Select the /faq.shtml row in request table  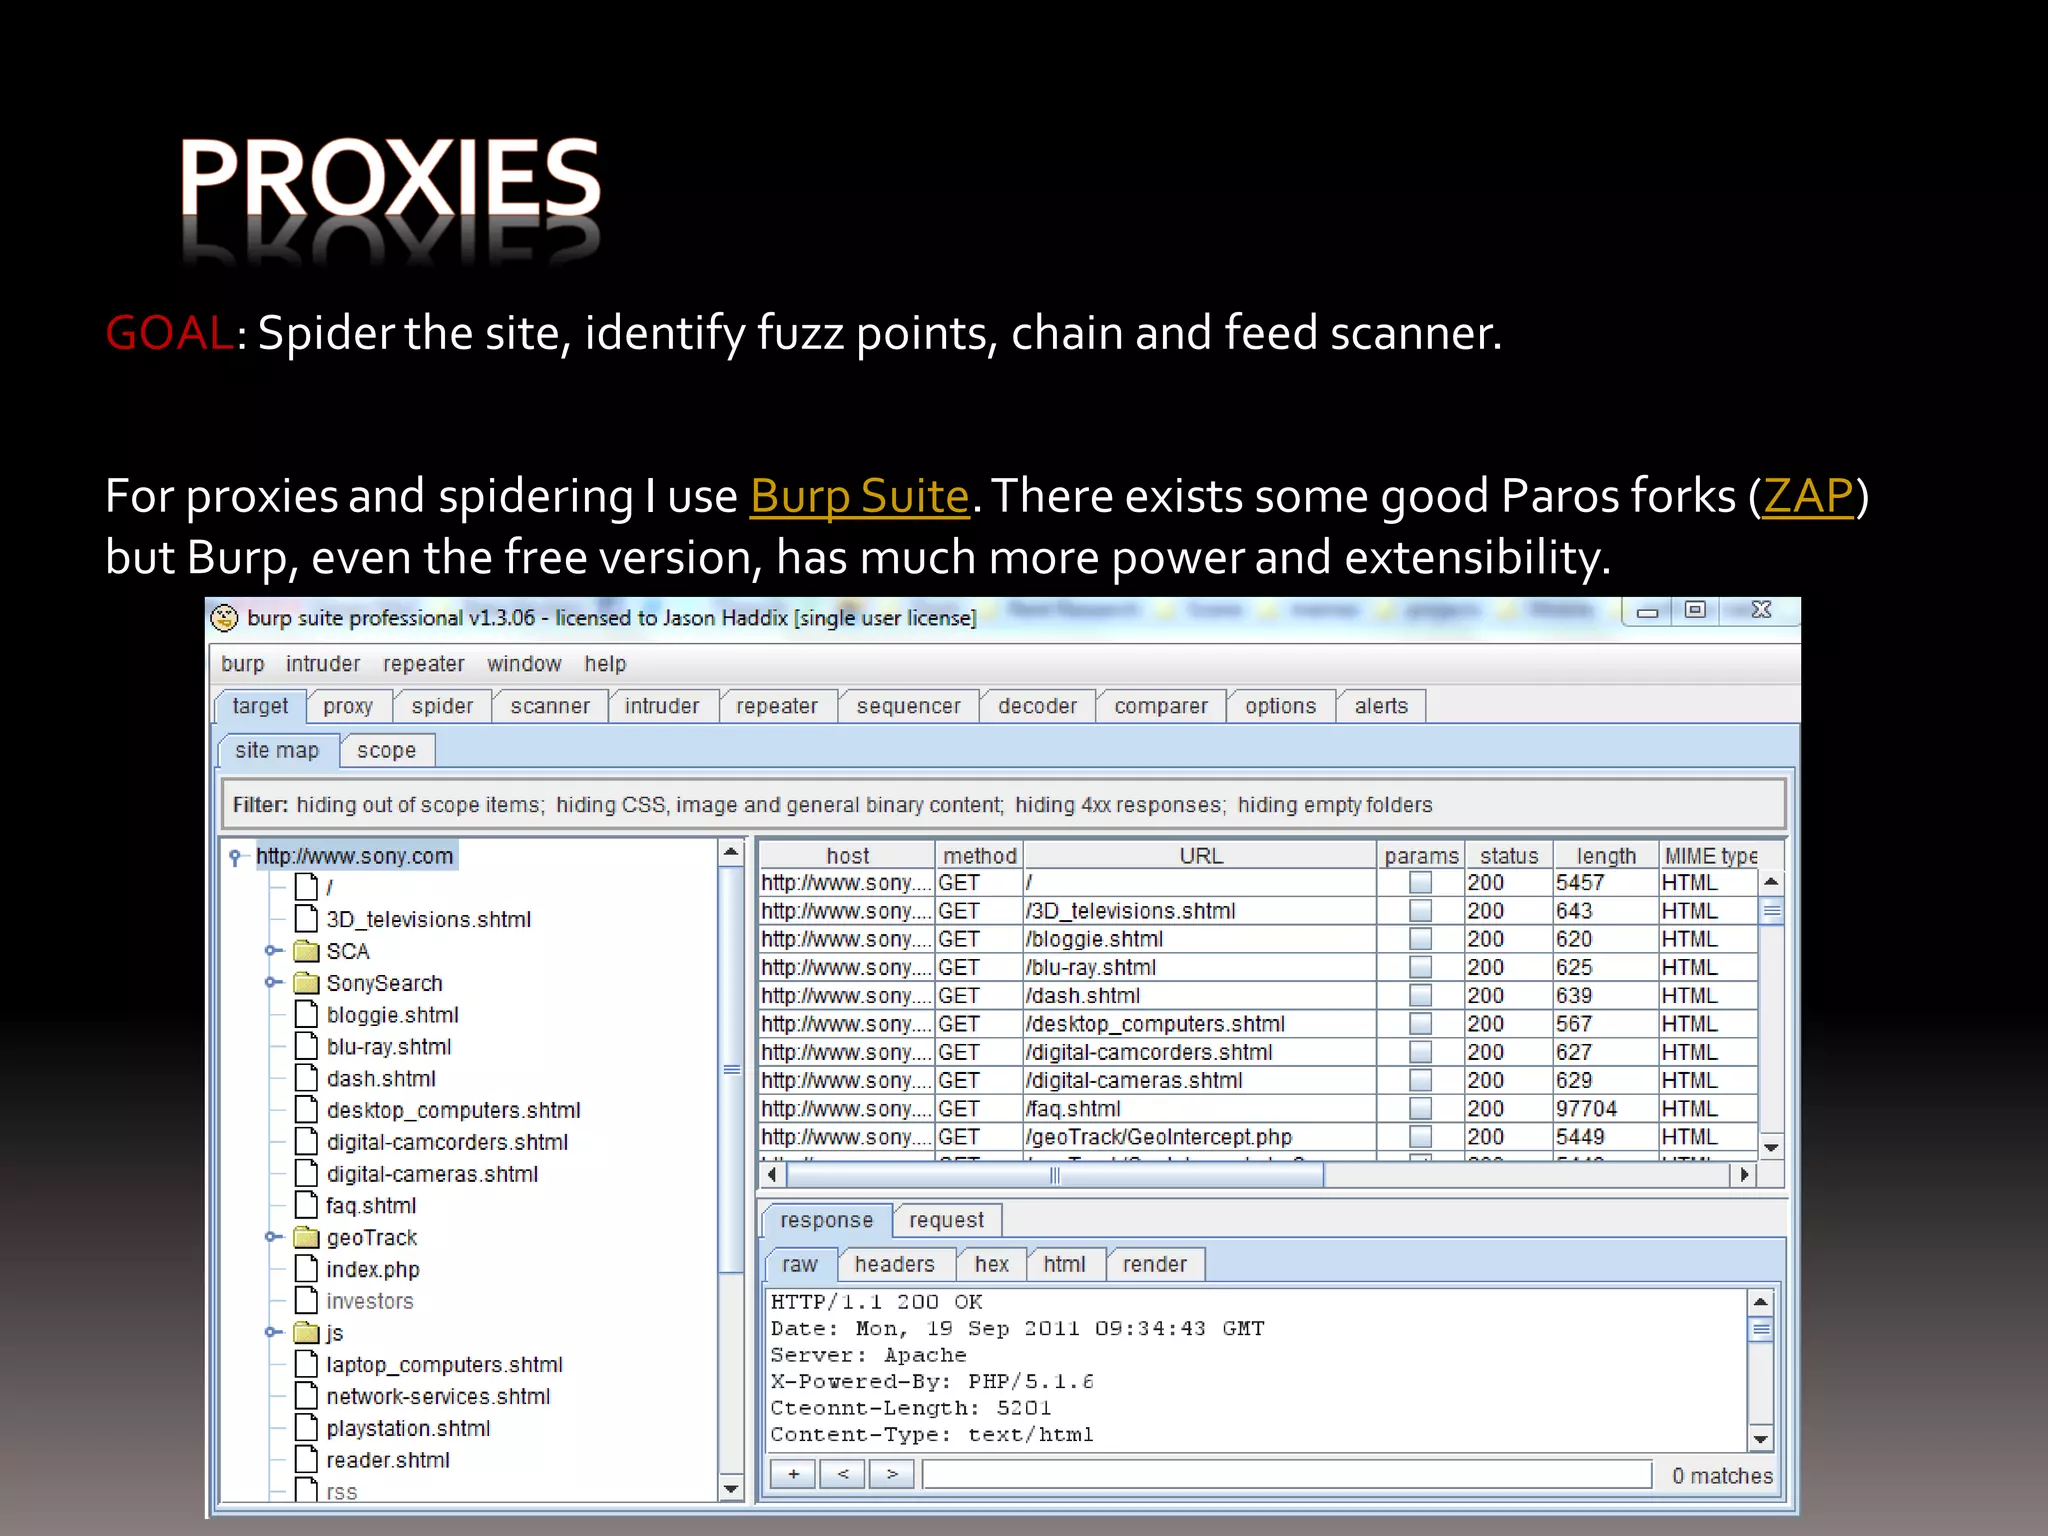[1257, 1109]
